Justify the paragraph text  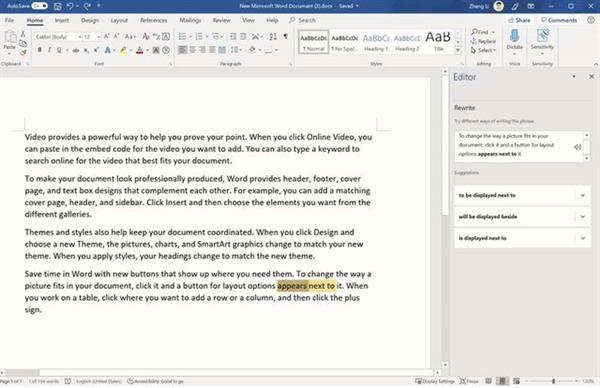(x=212, y=50)
